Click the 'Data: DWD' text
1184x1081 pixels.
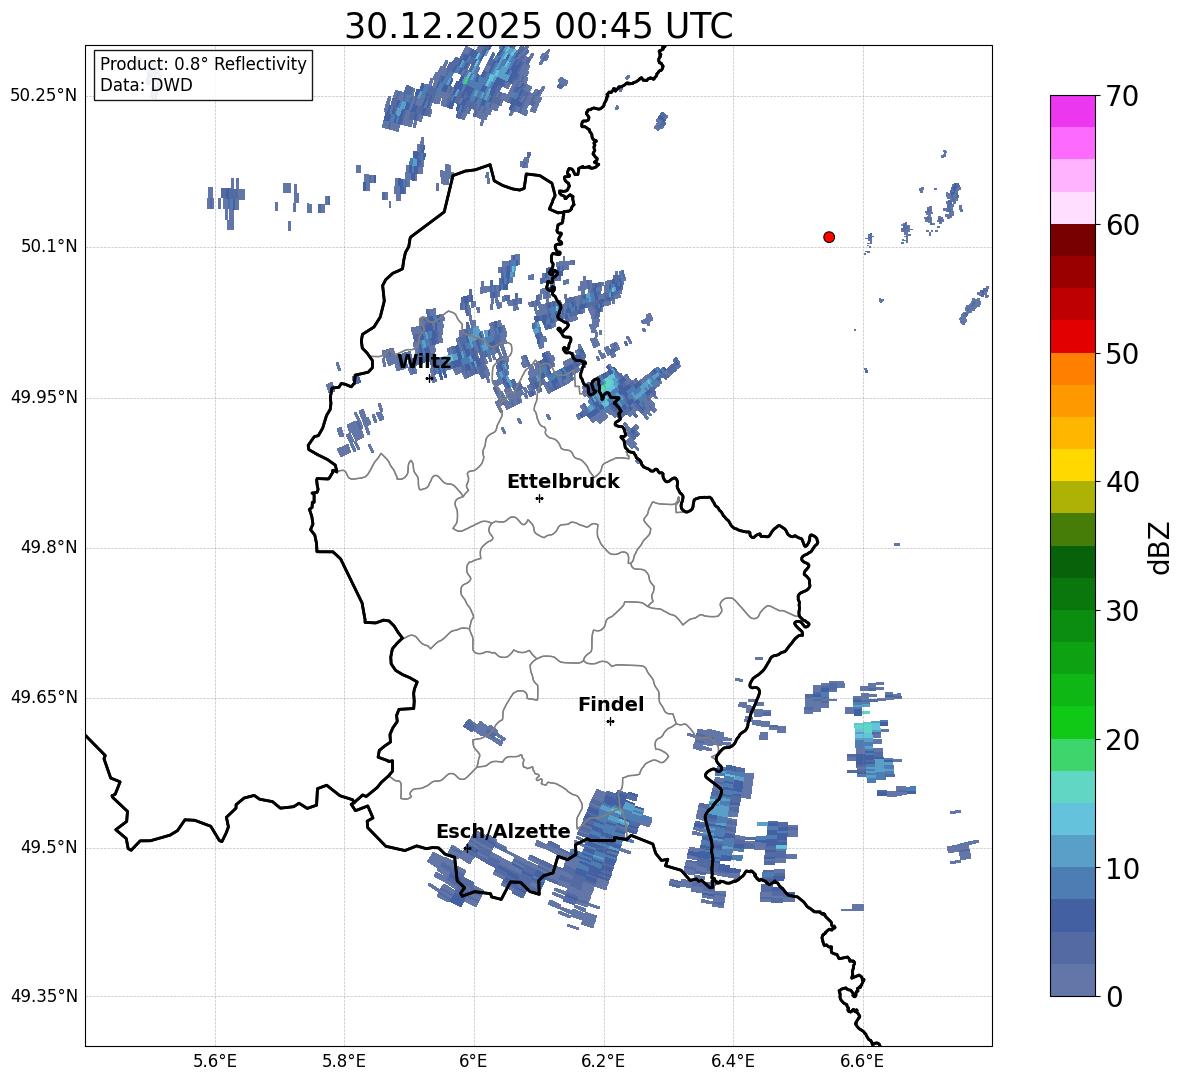146,85
